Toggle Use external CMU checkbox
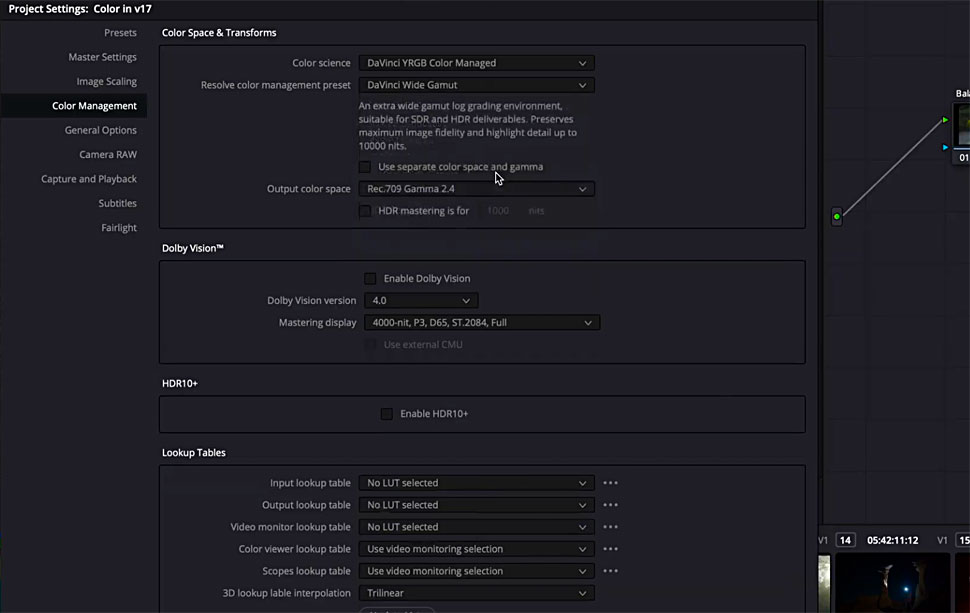Image resolution: width=970 pixels, height=613 pixels. click(370, 345)
